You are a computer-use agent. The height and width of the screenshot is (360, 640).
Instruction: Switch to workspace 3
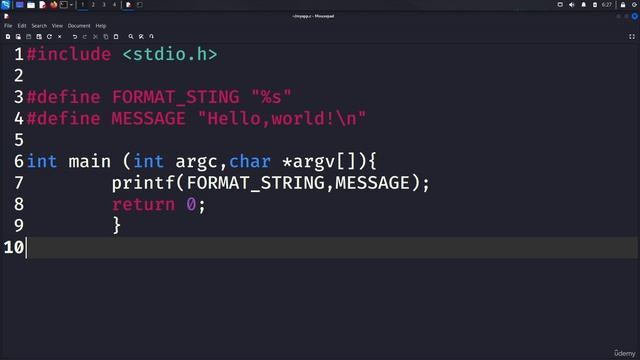(x=104, y=5)
